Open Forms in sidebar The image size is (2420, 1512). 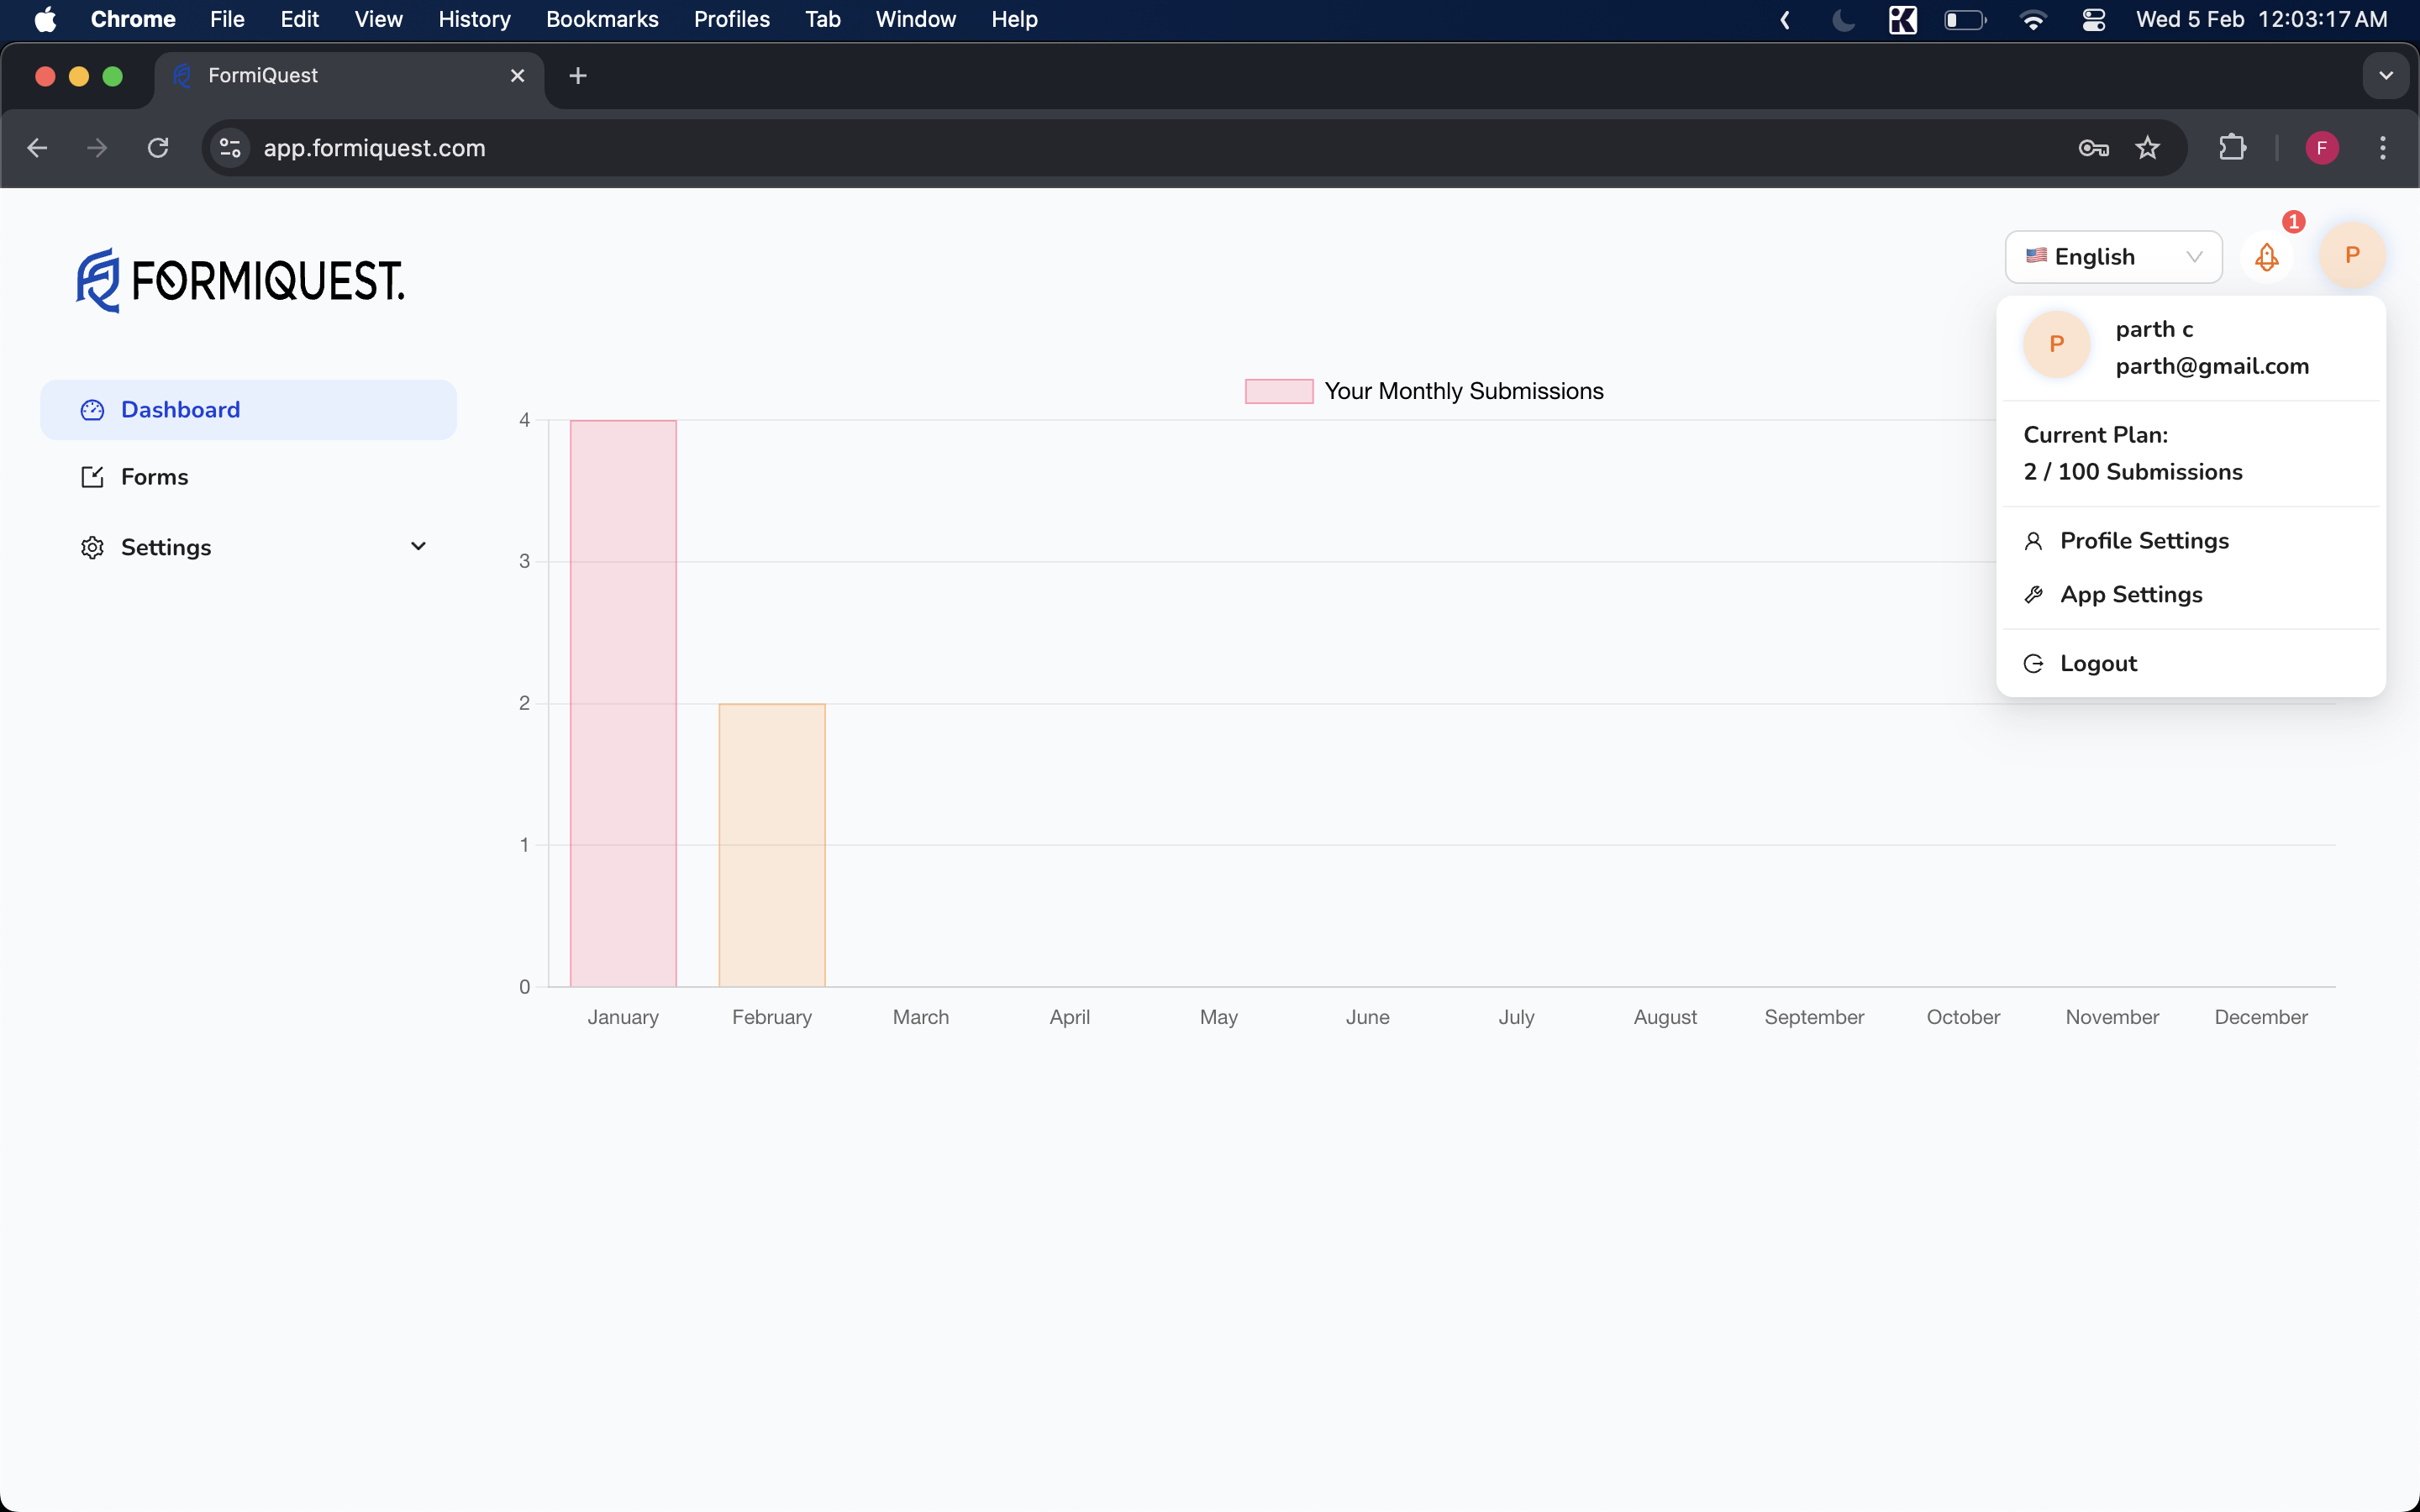(248, 477)
